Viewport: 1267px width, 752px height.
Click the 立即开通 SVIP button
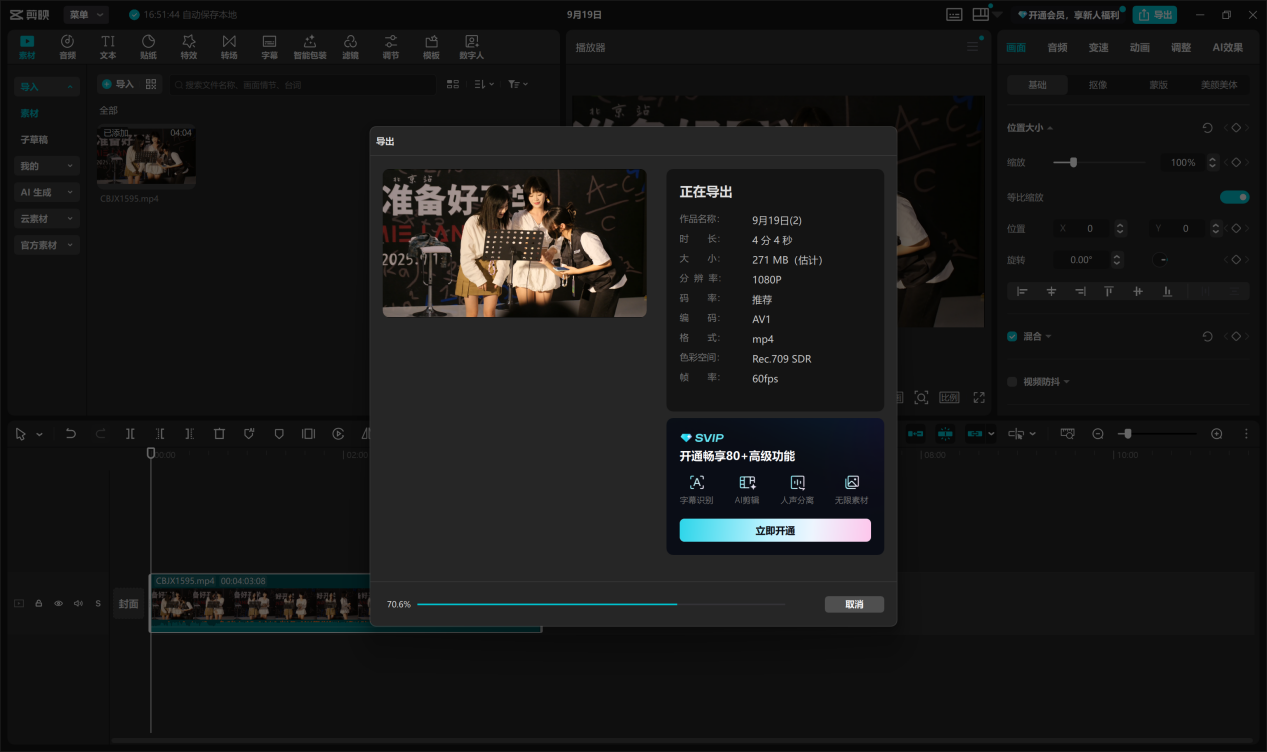pyautogui.click(x=775, y=531)
